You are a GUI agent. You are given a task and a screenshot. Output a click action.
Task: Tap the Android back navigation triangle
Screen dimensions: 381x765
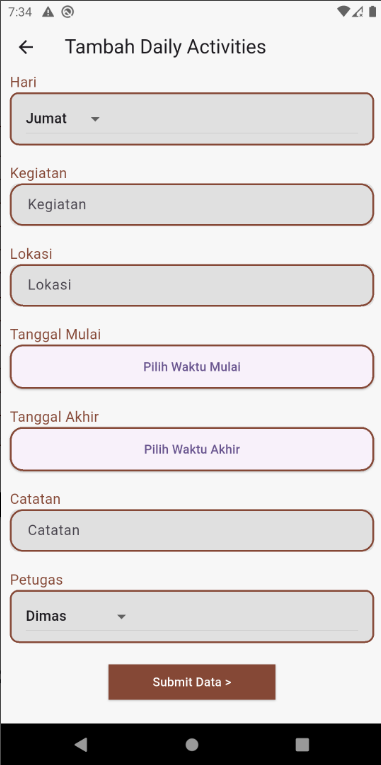(x=81, y=744)
